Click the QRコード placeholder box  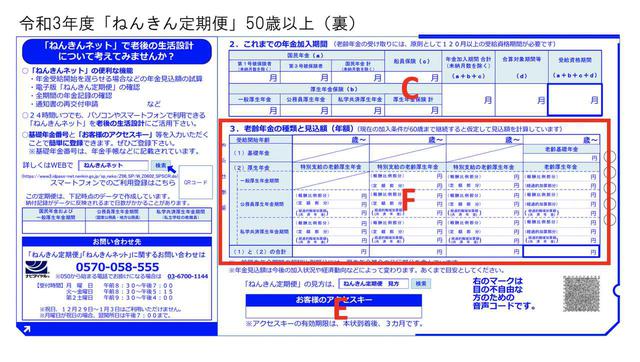pyautogui.click(x=196, y=182)
